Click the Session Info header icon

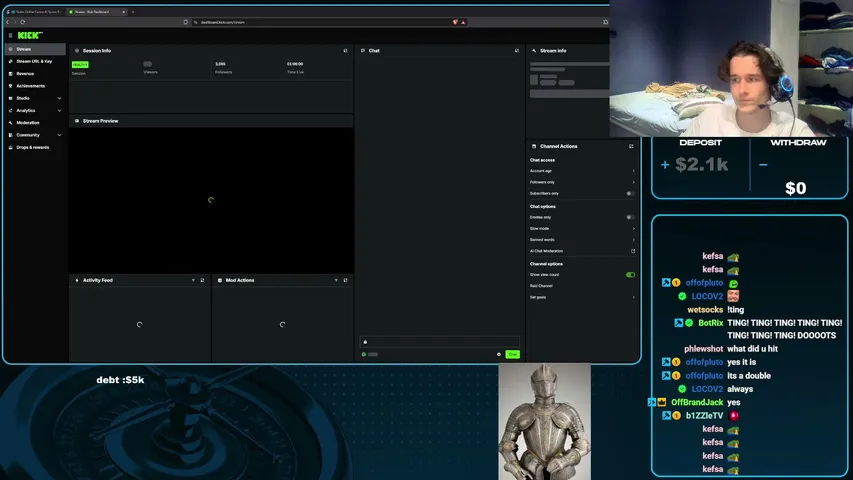pyautogui.click(x=77, y=51)
